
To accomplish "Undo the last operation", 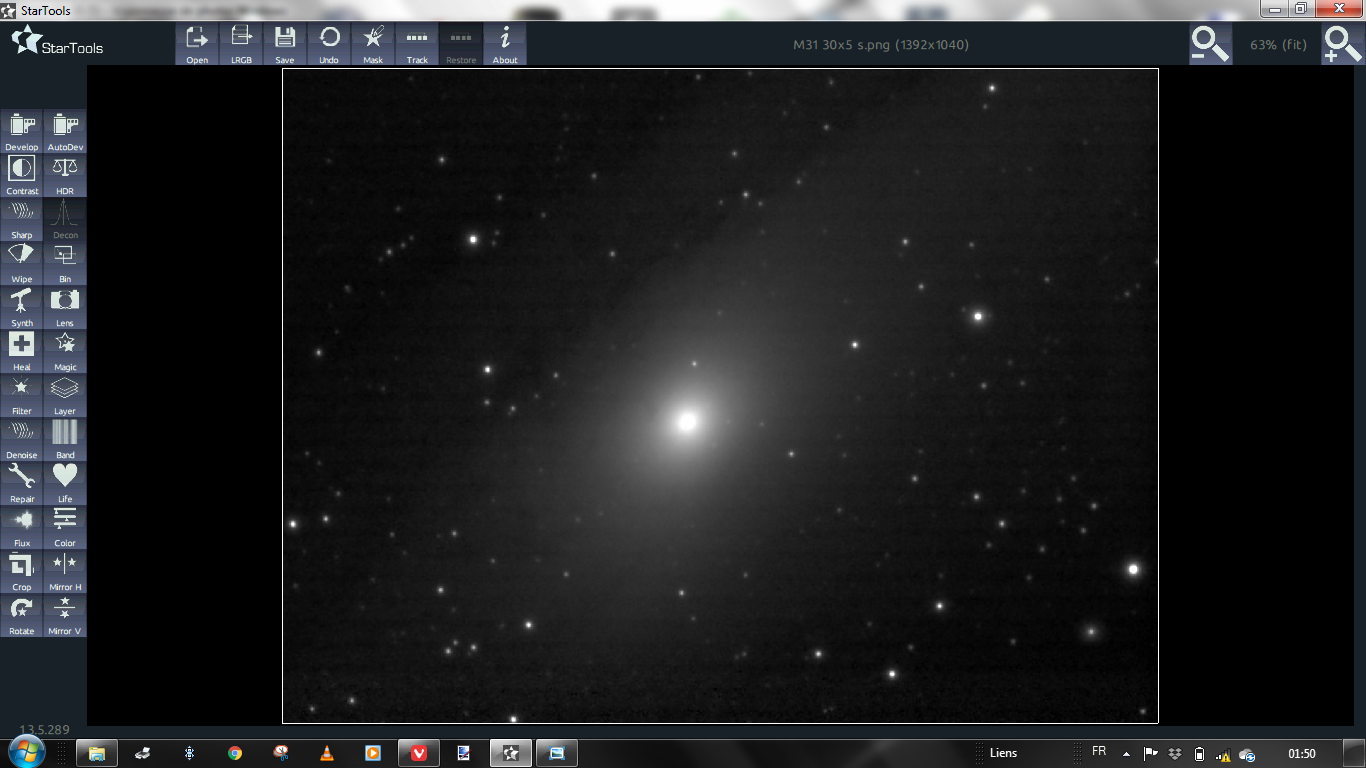I will tap(329, 44).
